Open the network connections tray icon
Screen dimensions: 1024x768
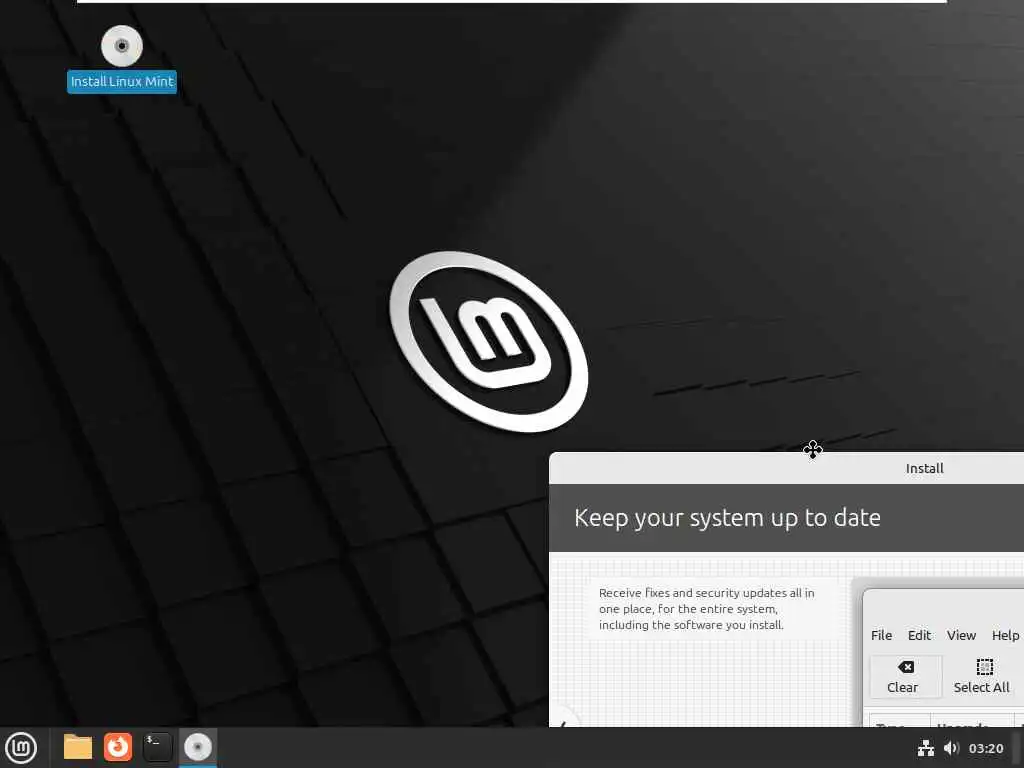925,748
